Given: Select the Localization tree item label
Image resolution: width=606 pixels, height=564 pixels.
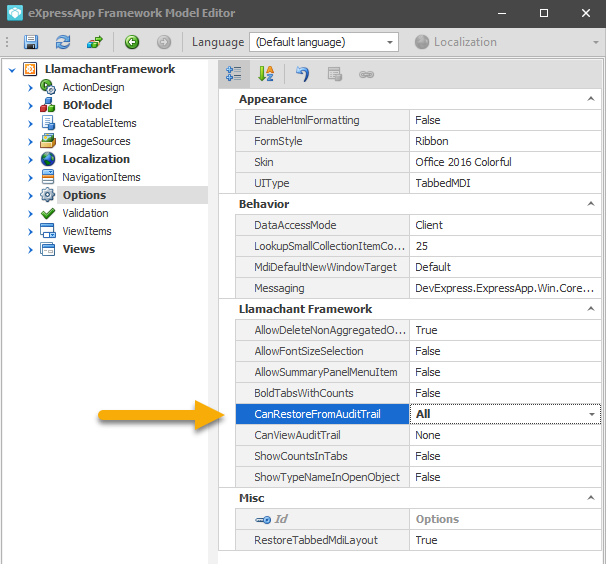Looking at the screenshot, I should point(96,159).
